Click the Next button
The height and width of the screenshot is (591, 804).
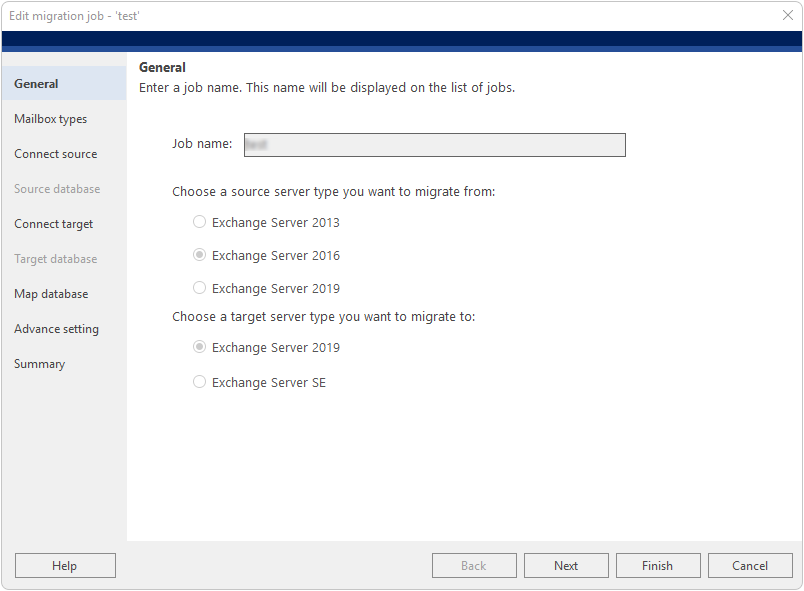(x=566, y=565)
